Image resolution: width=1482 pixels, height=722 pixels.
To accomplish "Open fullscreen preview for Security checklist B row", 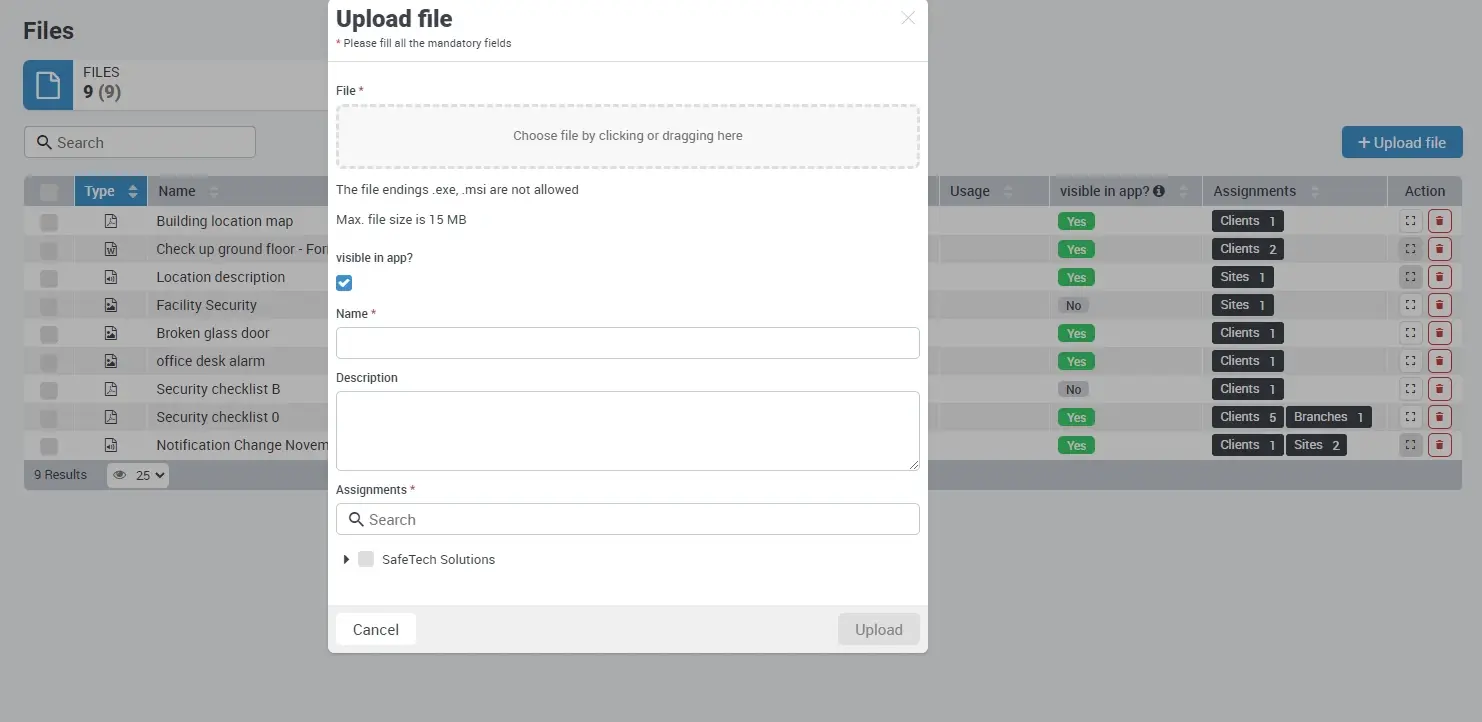I will click(1410, 388).
